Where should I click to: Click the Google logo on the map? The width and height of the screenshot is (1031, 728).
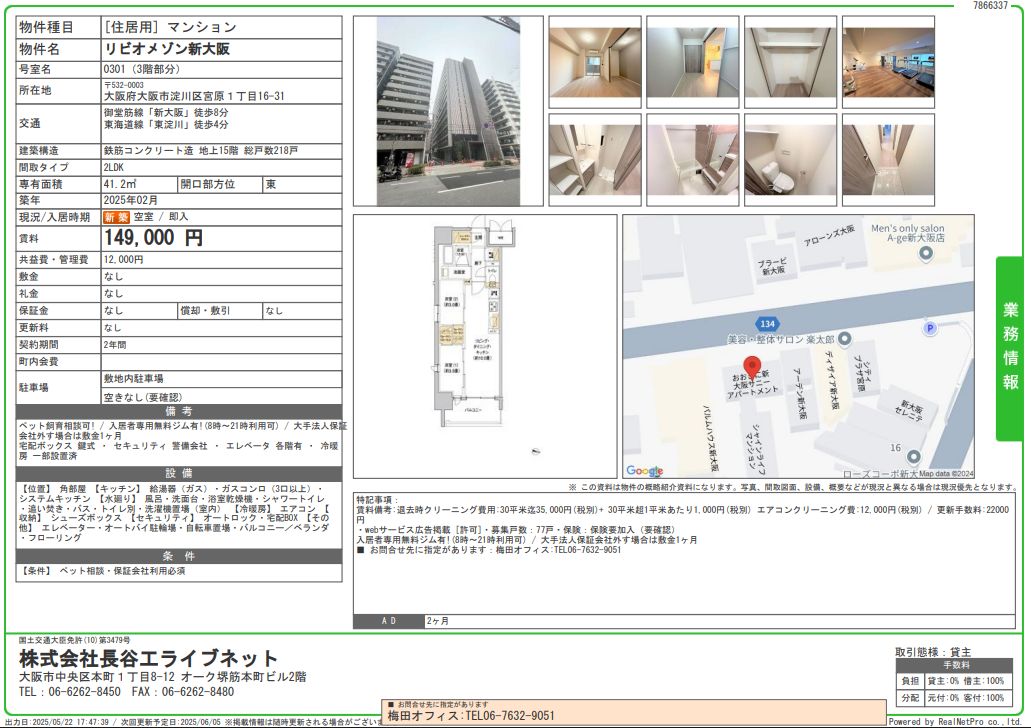coord(644,471)
